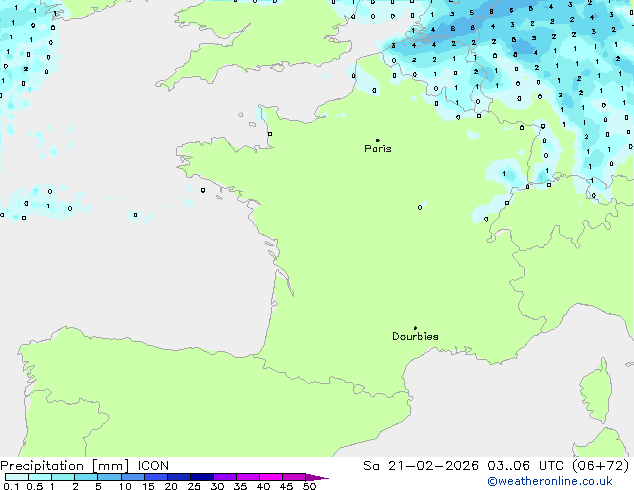634x490 pixels.
Task: Pick the palest legend swatch between 0.1 and 0.5
Action: tap(17, 477)
